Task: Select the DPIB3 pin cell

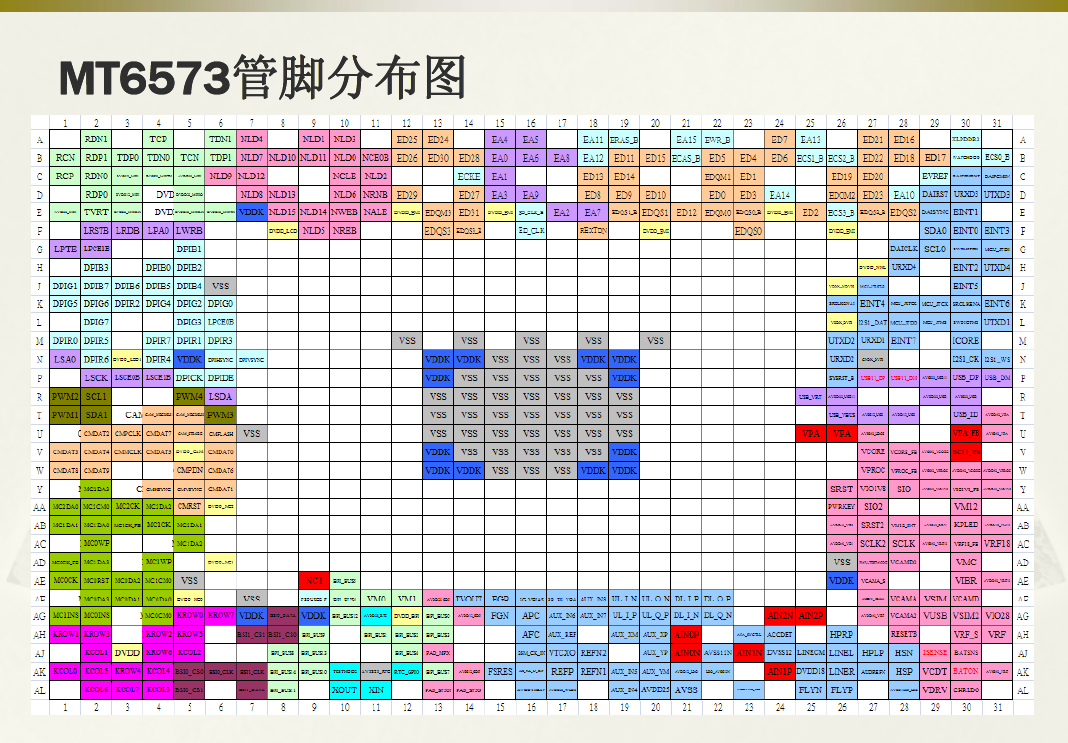Action: pyautogui.click(x=96, y=268)
